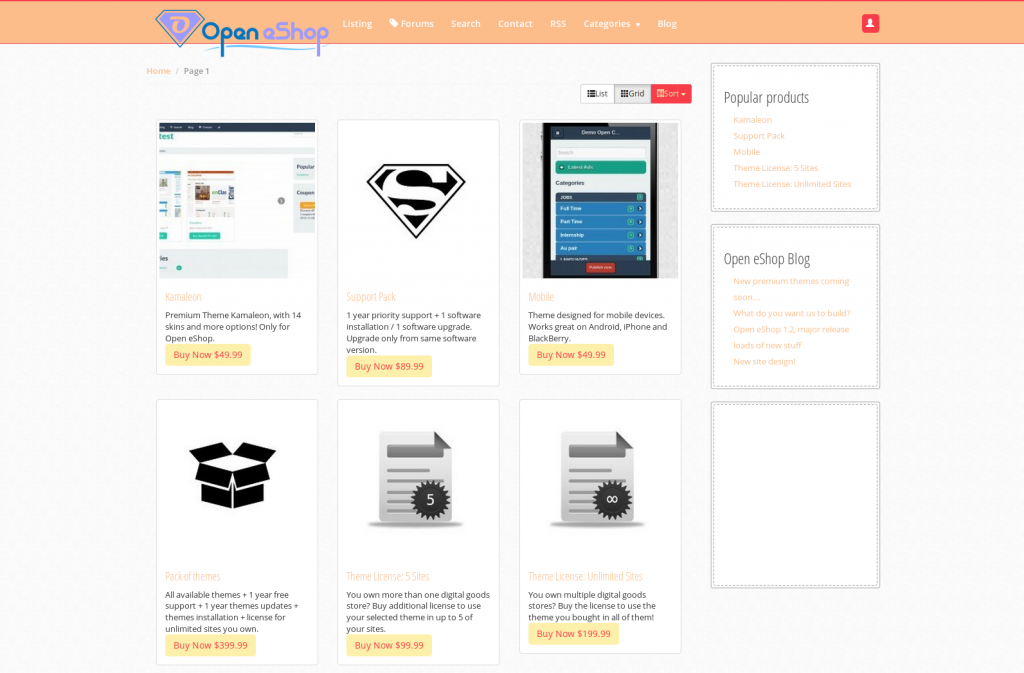Open blog post What do you want us to build?
The image size is (1024, 673).
point(792,313)
